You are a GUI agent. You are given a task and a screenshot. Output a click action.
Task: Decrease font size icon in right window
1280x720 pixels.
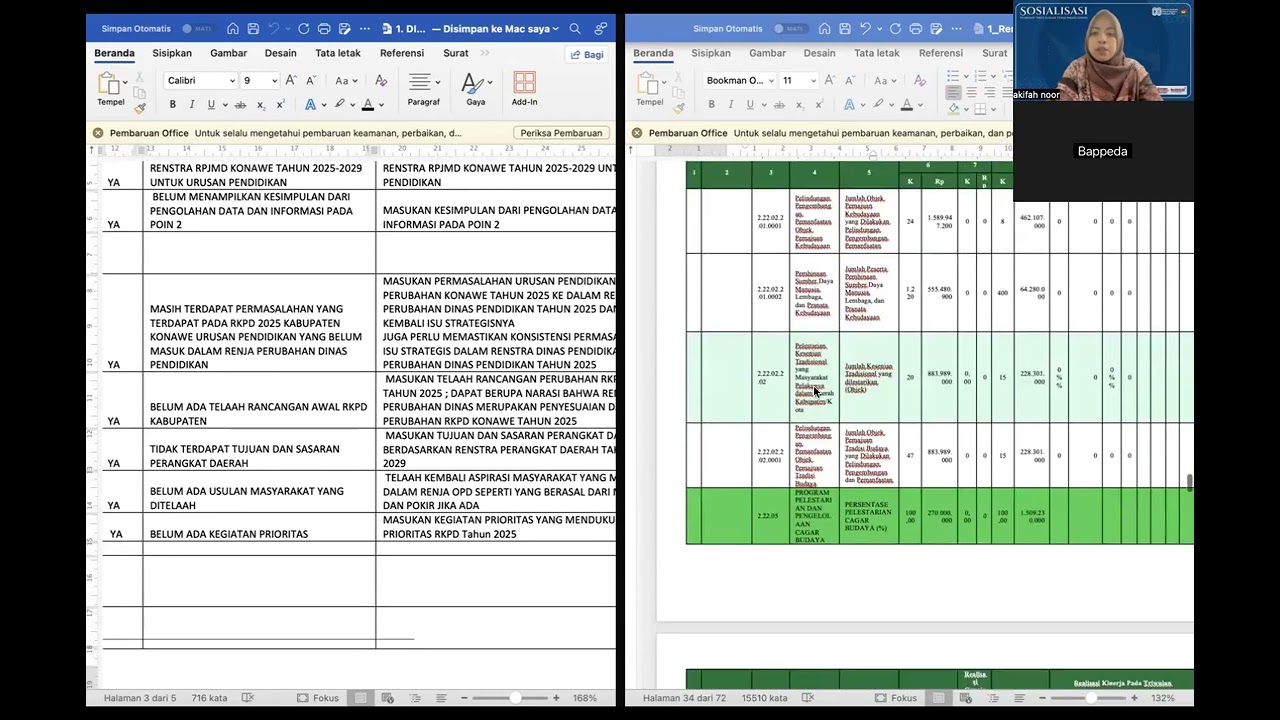click(849, 80)
